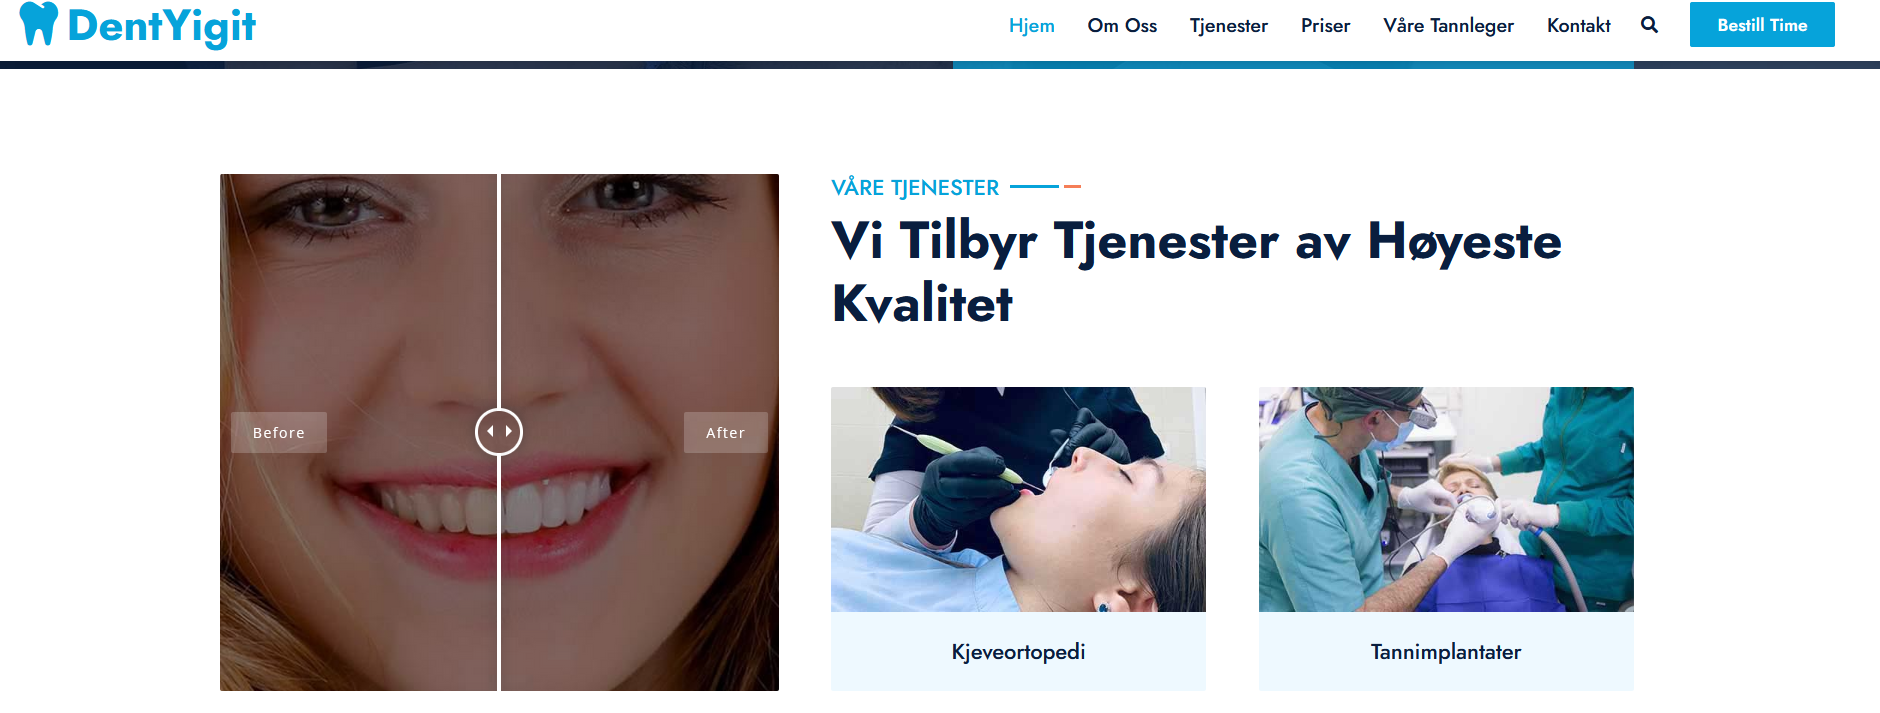Open search via the magnifier icon
Image resolution: width=1880 pixels, height=713 pixels.
1650,25
